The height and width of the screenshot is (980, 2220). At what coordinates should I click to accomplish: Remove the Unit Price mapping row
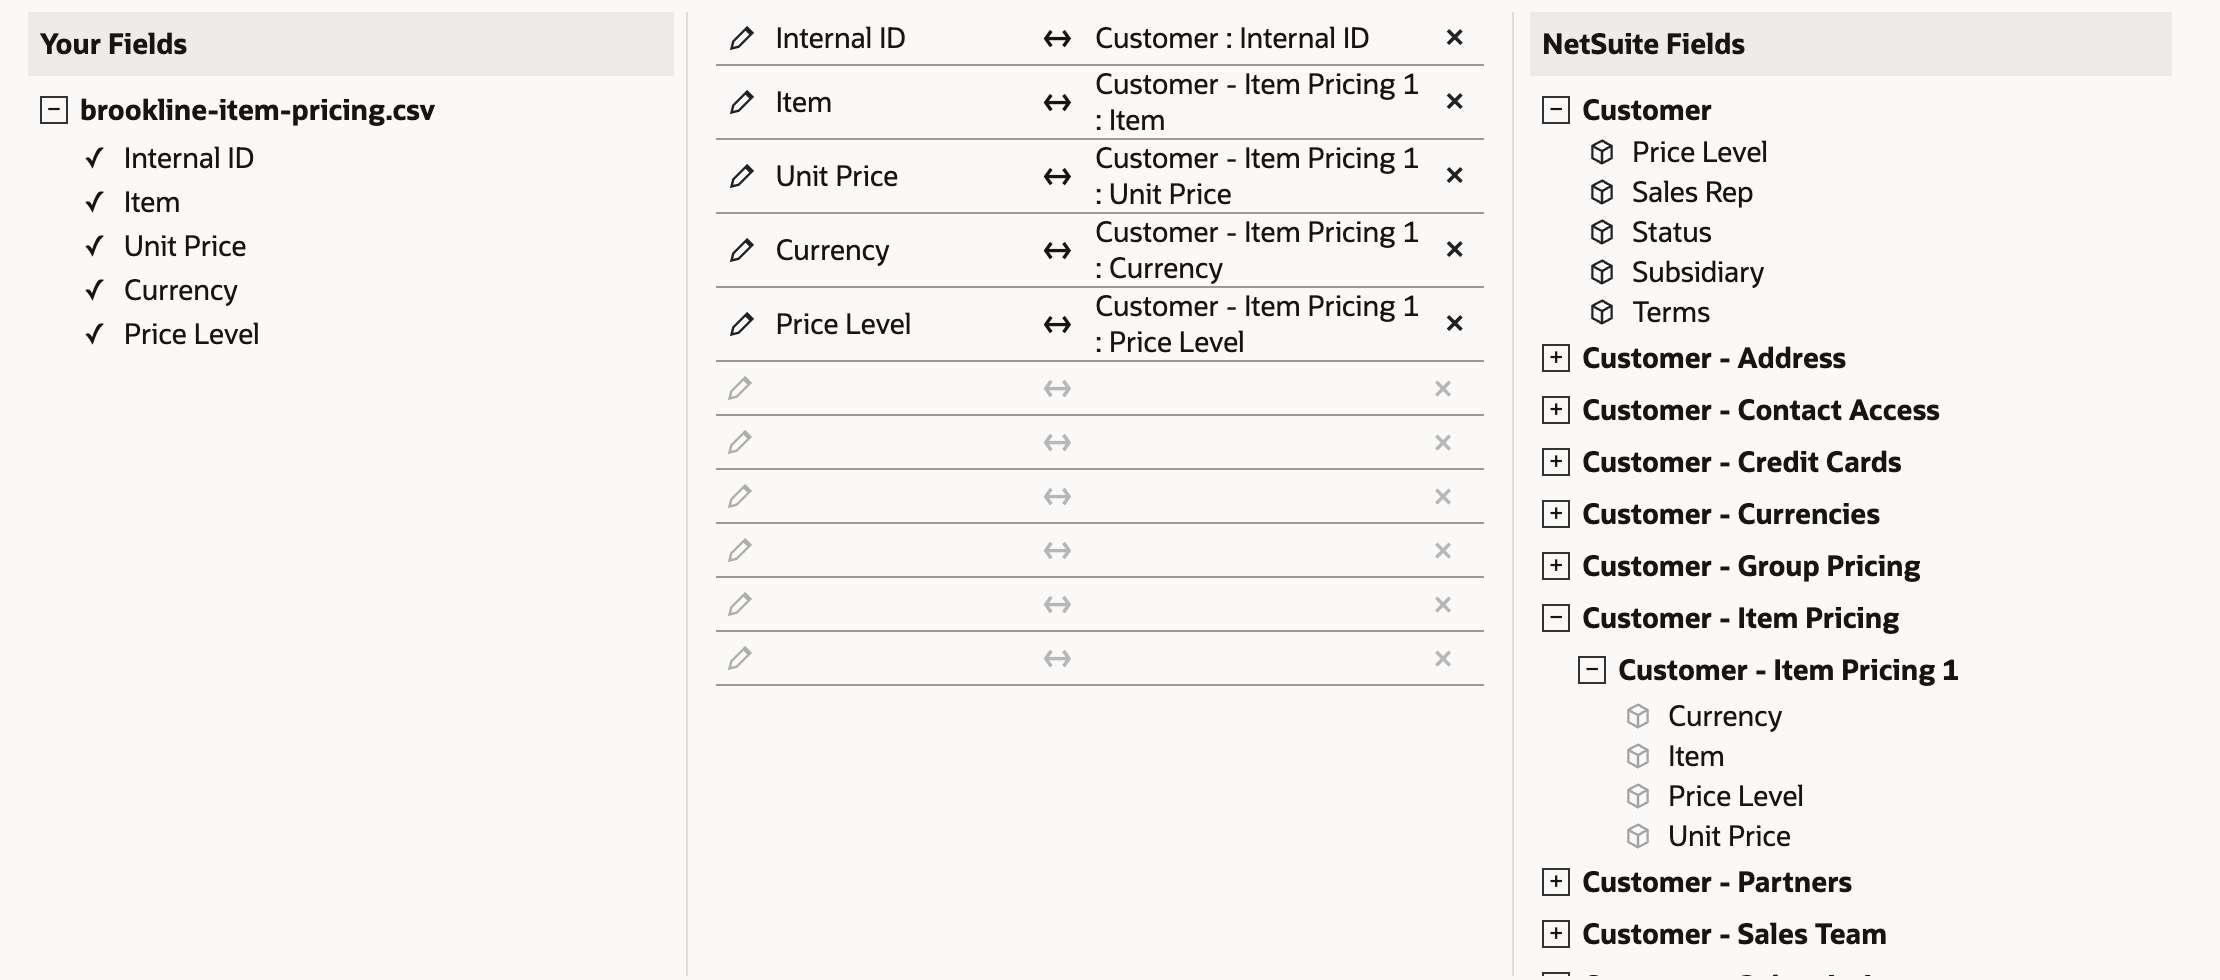(1455, 175)
